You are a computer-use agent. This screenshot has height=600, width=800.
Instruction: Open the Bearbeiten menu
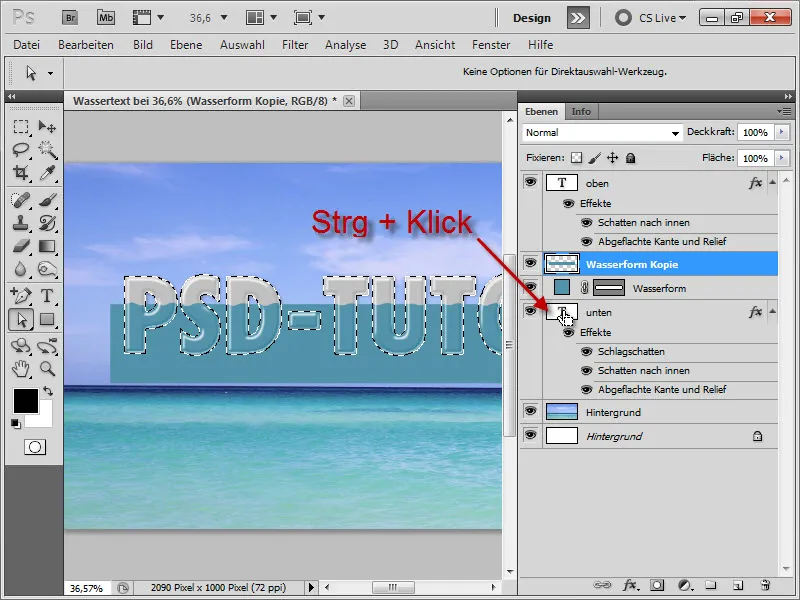tap(86, 45)
